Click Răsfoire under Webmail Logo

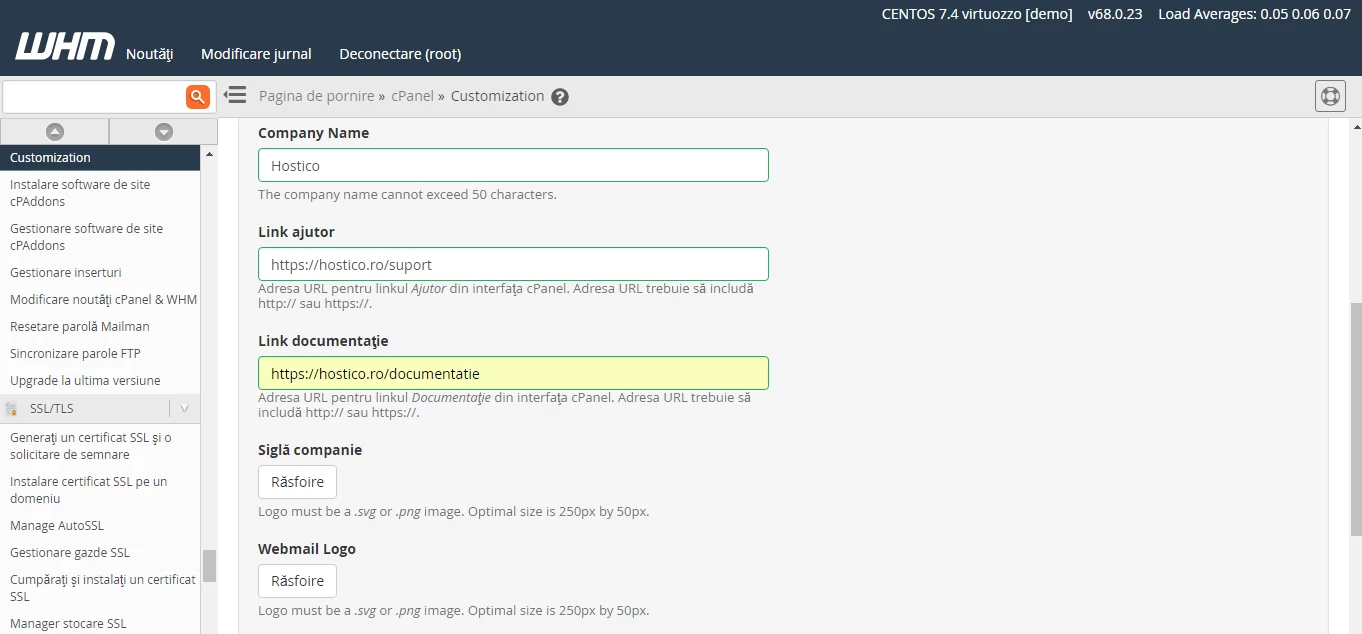coord(297,580)
